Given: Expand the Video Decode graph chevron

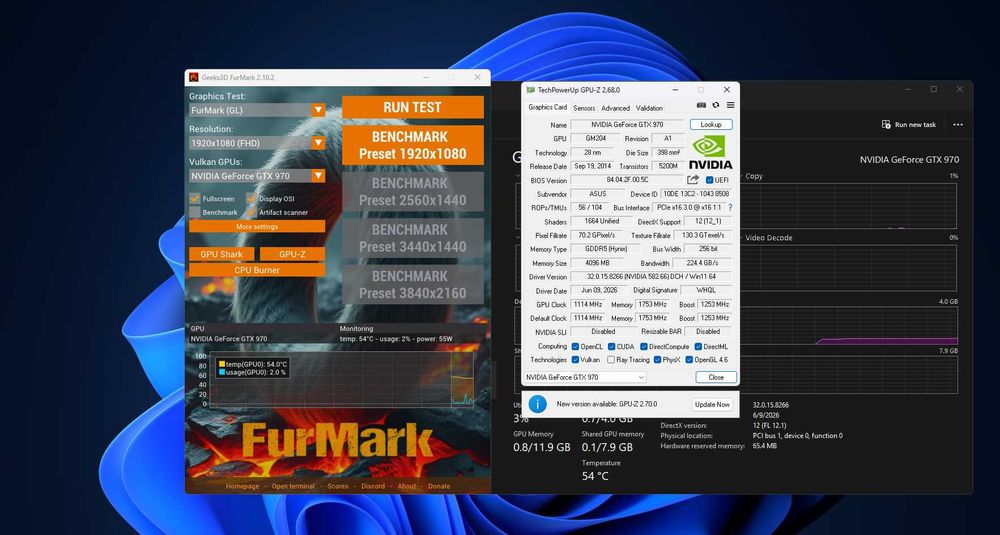Looking at the screenshot, I should coord(741,238).
